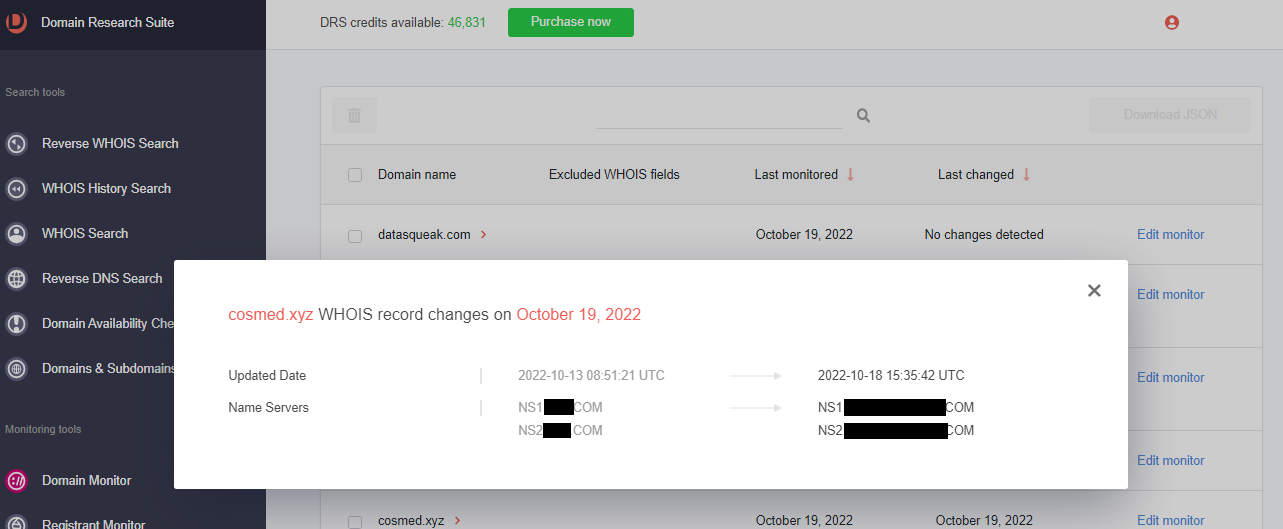This screenshot has width=1283, height=529.
Task: Sort by Last changed arrow
Action: click(1026, 175)
